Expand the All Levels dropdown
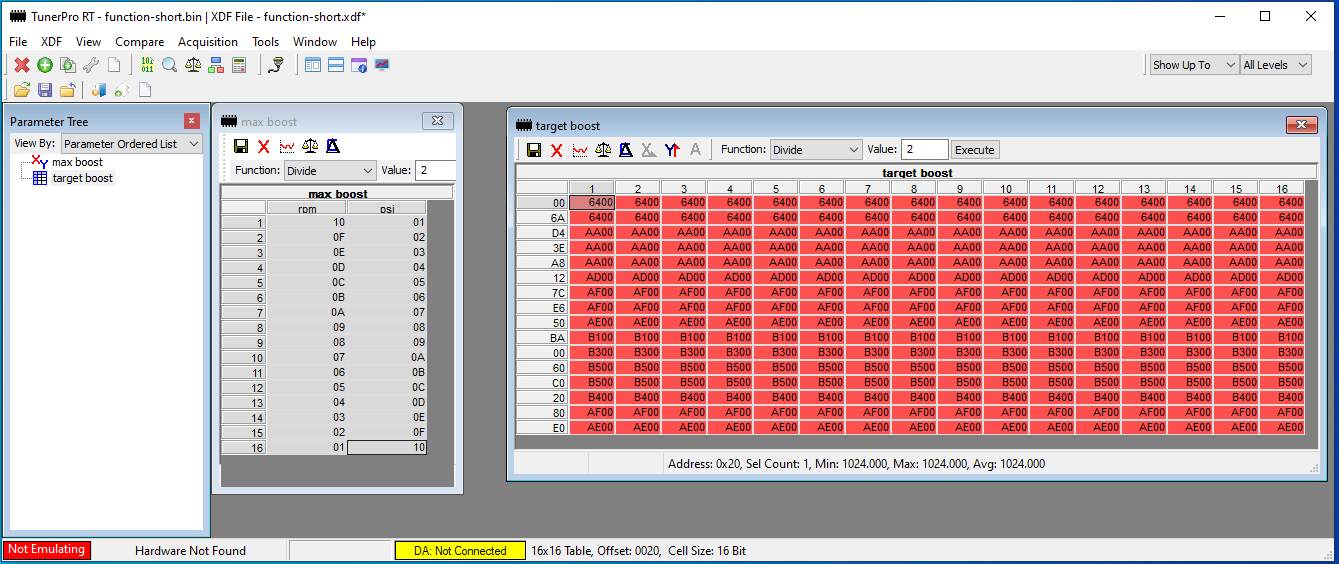This screenshot has width=1339, height=564. coord(1275,65)
